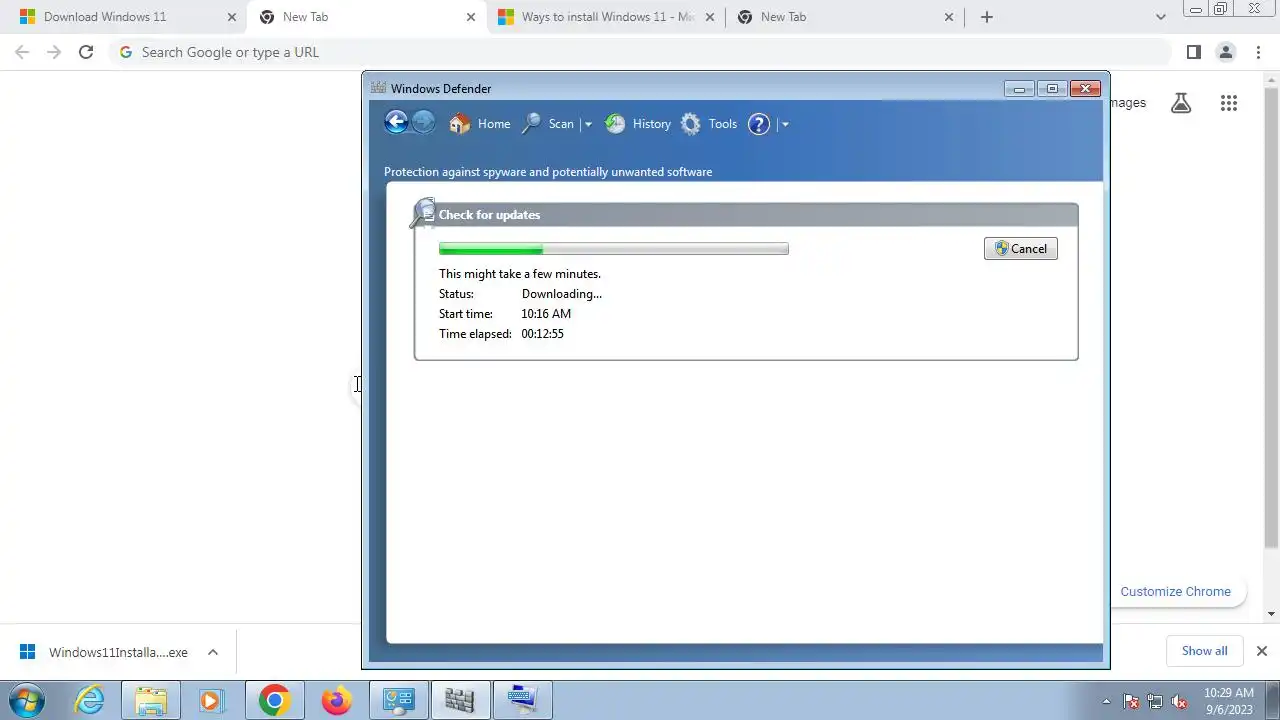
Task: Switch to the first New Tab
Action: 365,17
